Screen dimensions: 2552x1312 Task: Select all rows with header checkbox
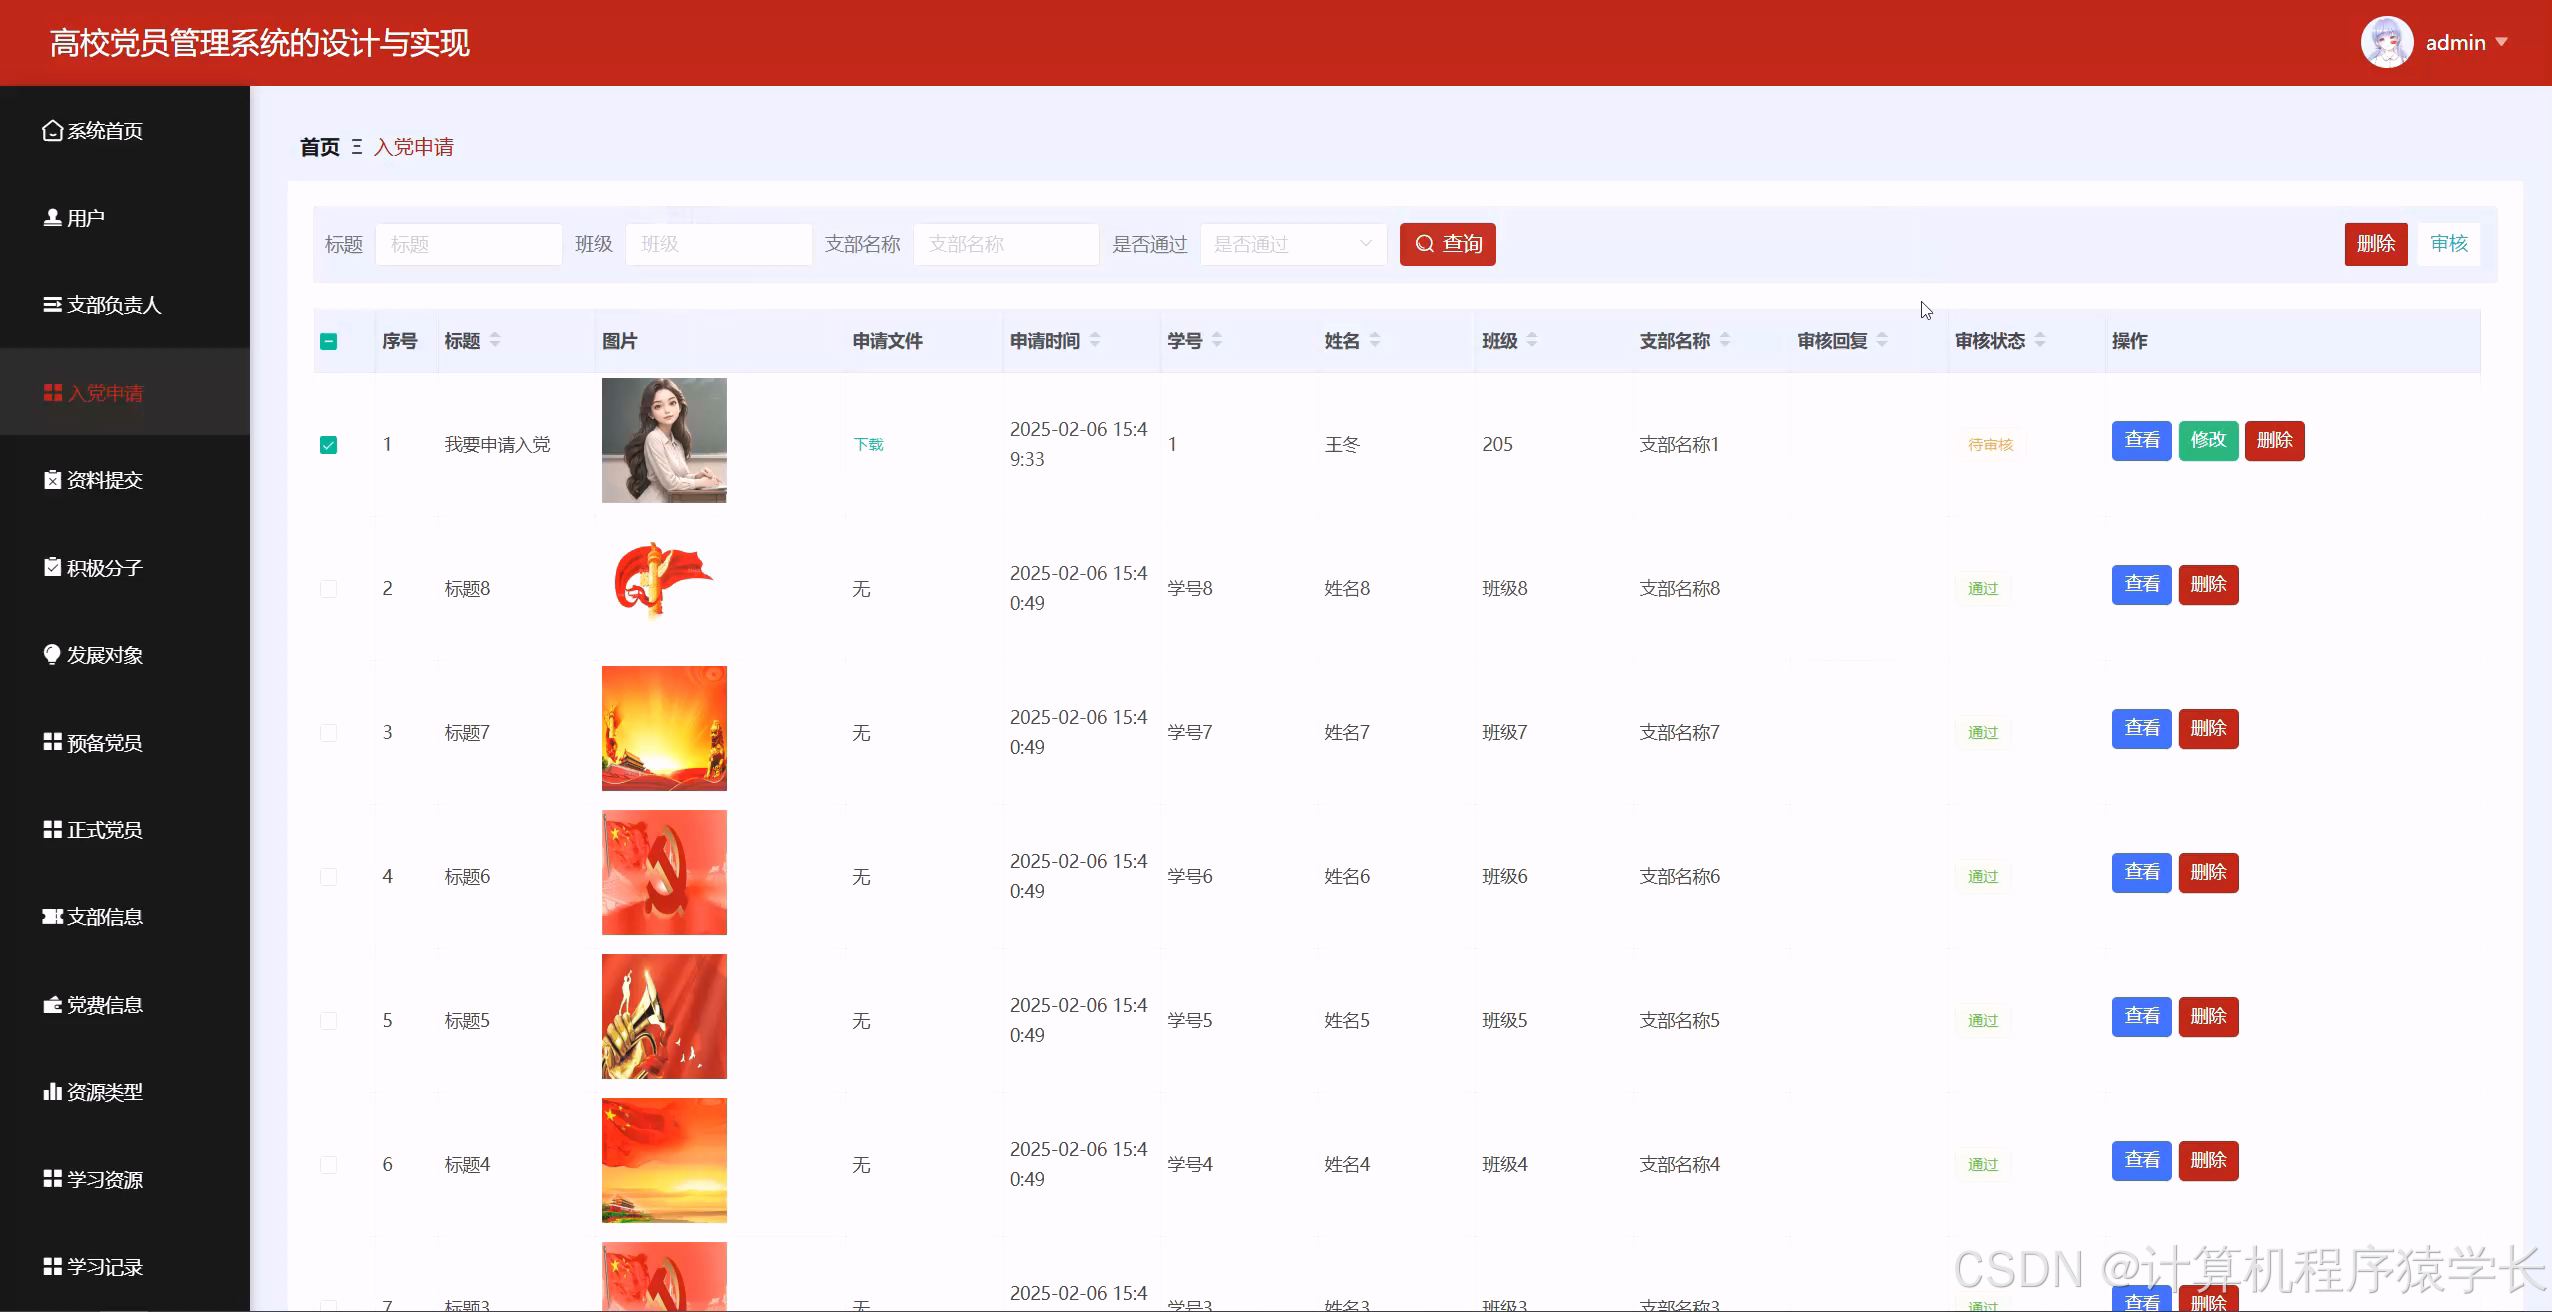330,341
